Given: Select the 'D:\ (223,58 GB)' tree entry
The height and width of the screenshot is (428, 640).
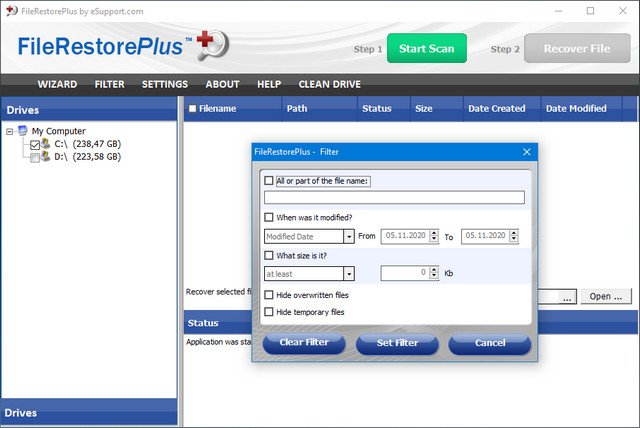Looking at the screenshot, I should [x=88, y=156].
